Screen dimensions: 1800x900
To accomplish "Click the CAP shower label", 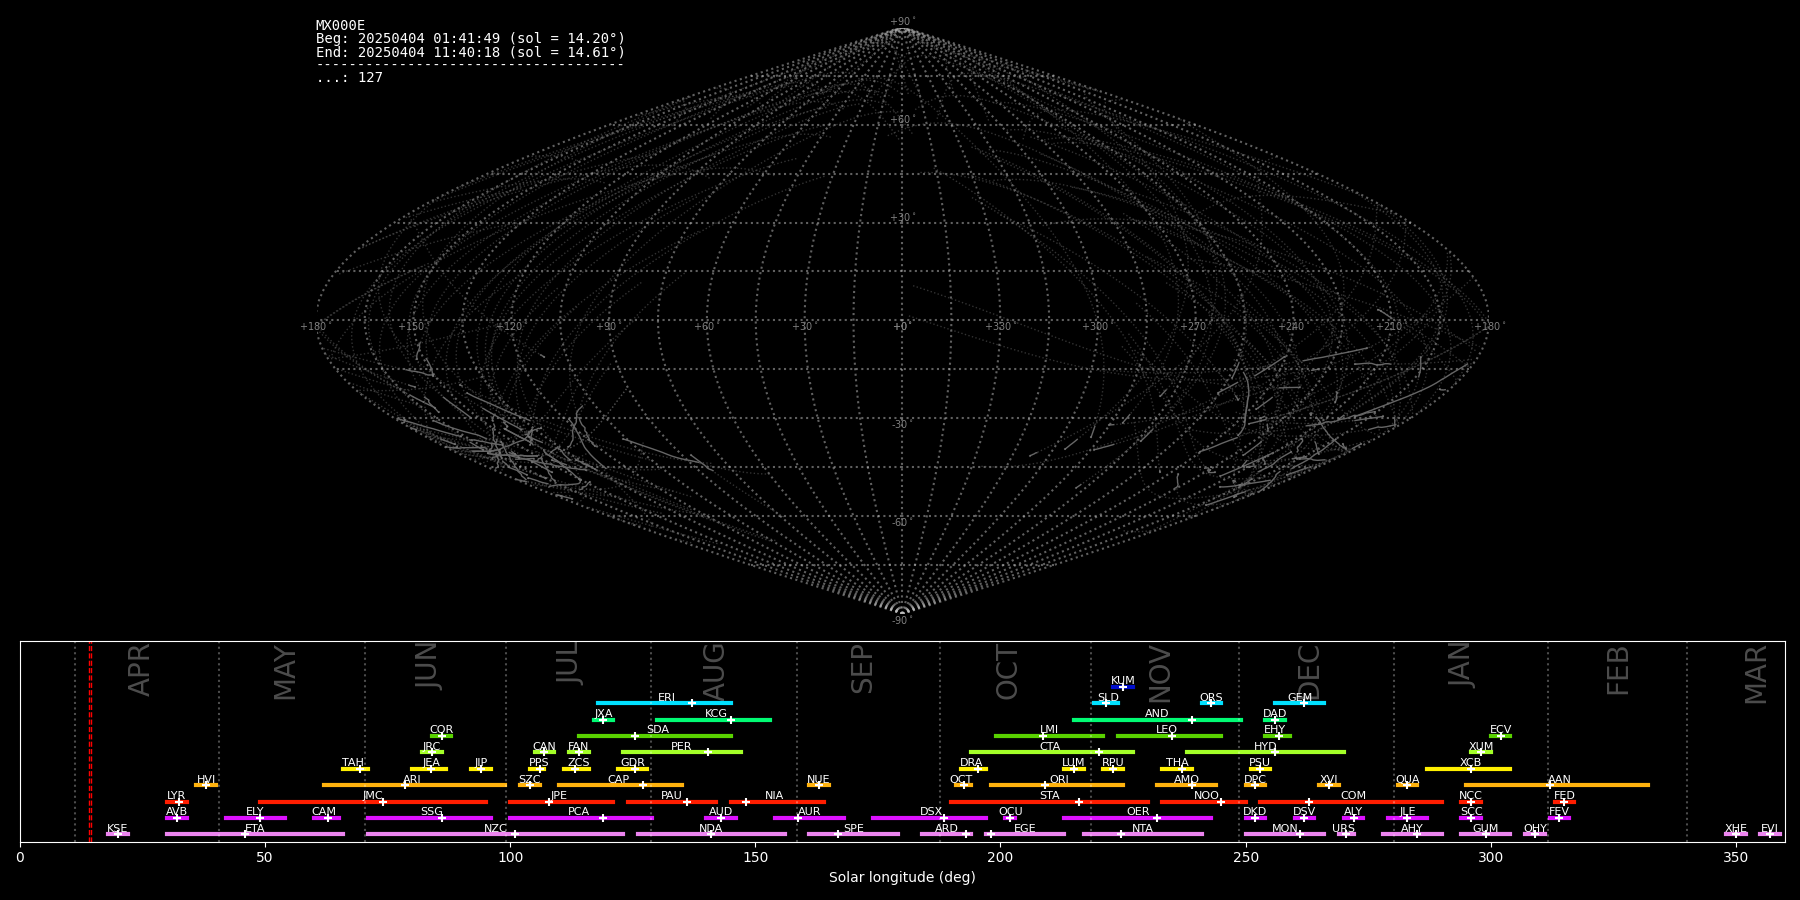I will [x=618, y=780].
